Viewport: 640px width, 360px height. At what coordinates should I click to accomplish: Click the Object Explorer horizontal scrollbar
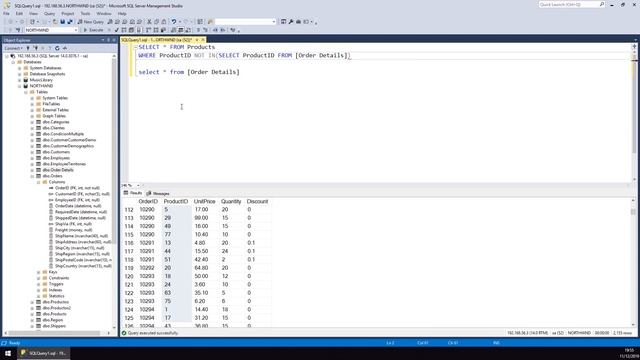57,333
